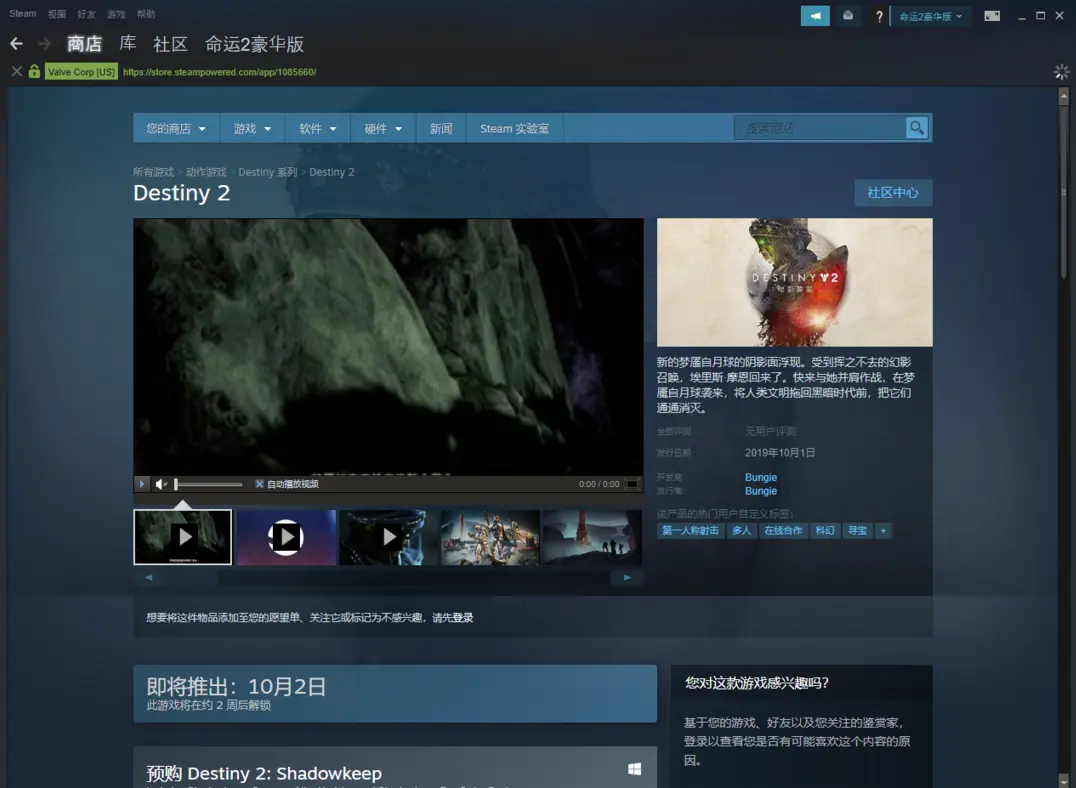Select the fifth screenshot thumbnail

pyautogui.click(x=592, y=537)
